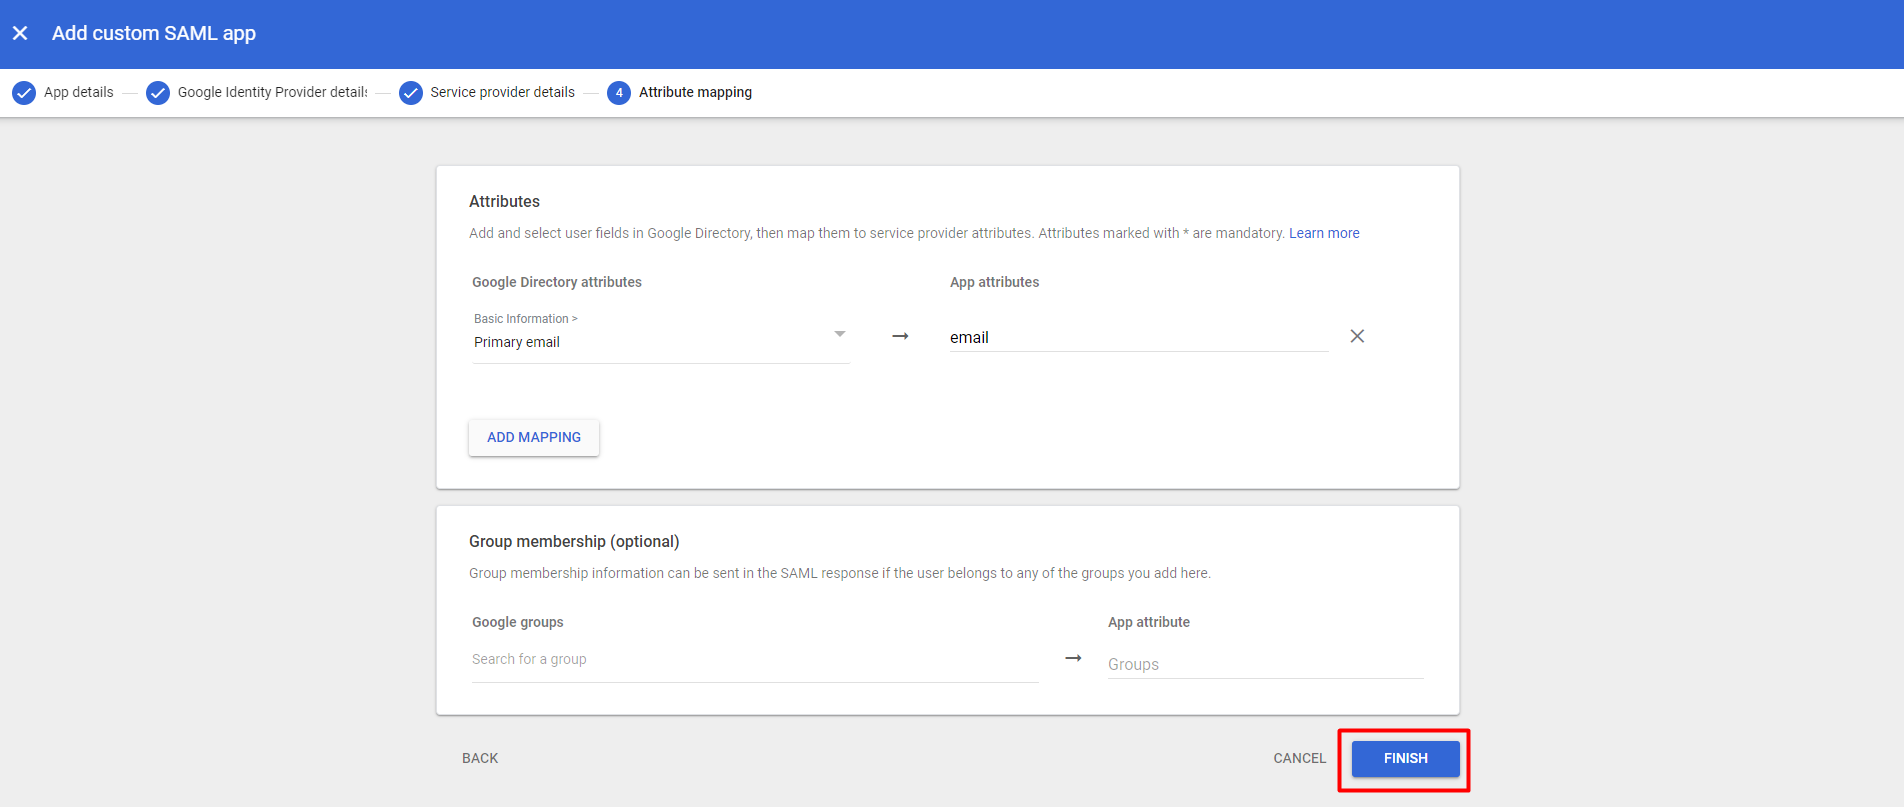1904x807 pixels.
Task: Switch to the App details step label
Action: tap(79, 92)
